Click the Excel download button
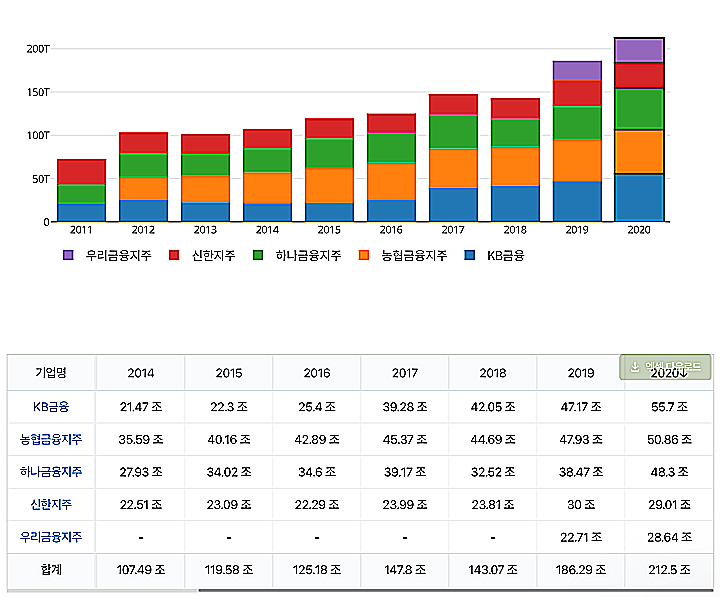This screenshot has height=597, width=720. click(x=665, y=367)
